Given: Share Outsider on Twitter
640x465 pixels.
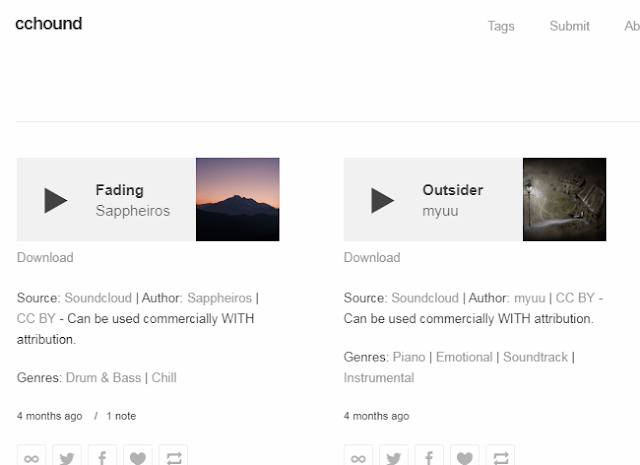Looking at the screenshot, I should pos(394,456).
